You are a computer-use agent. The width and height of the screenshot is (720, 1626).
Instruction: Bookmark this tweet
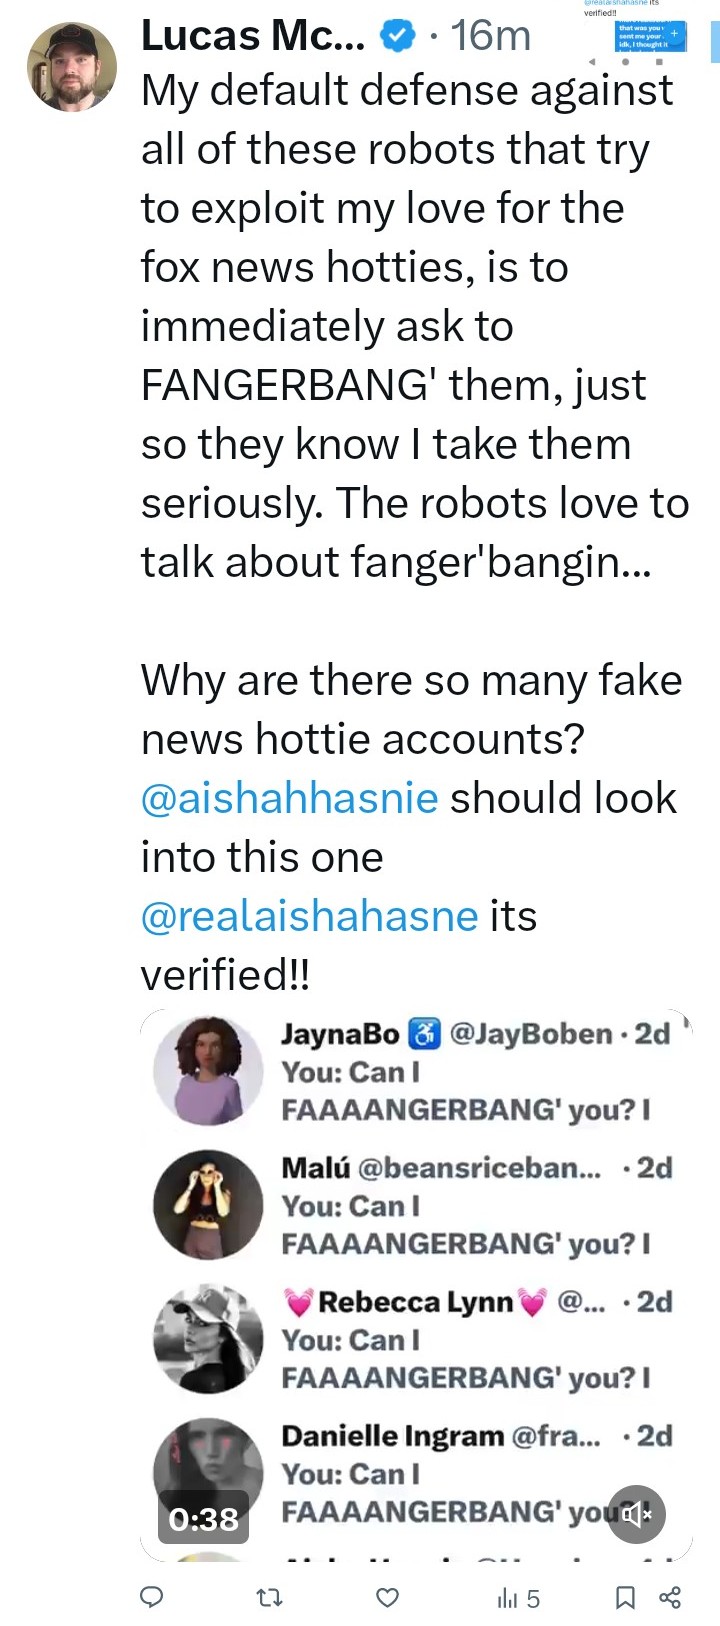click(625, 1597)
